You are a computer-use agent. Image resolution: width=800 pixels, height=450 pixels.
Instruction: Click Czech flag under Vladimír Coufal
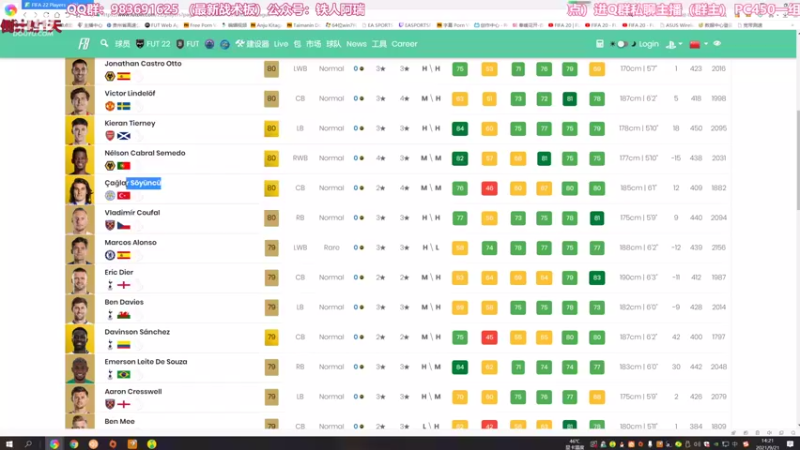(123, 226)
